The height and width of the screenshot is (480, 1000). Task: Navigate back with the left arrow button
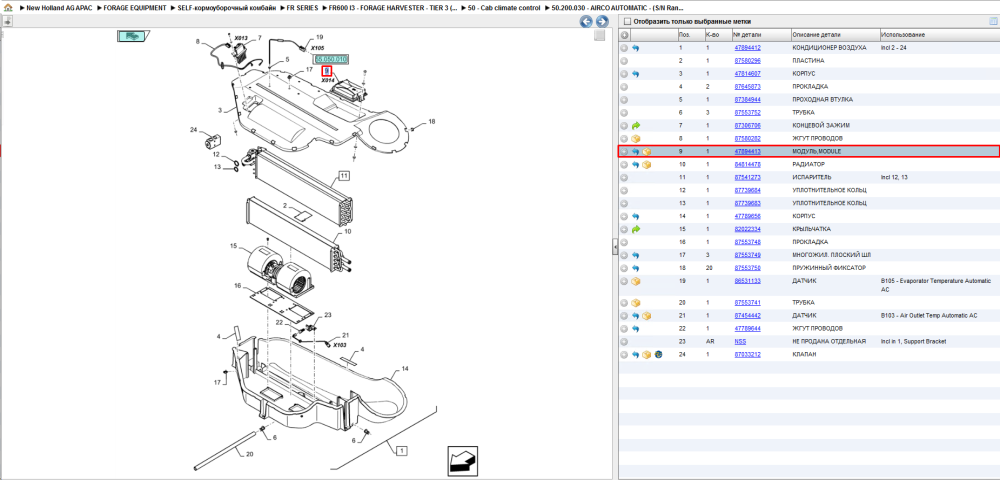click(586, 21)
